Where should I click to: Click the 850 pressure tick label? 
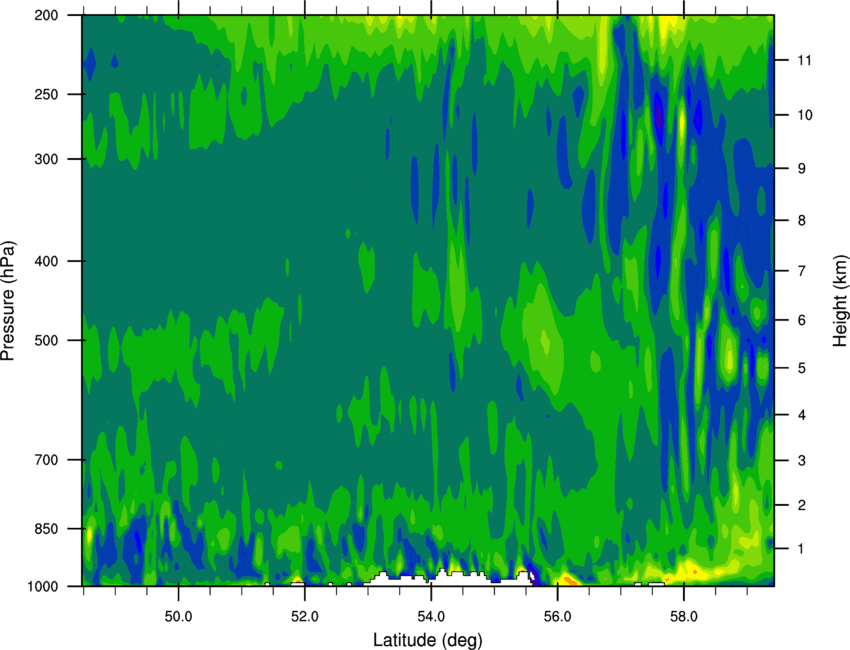click(46, 528)
